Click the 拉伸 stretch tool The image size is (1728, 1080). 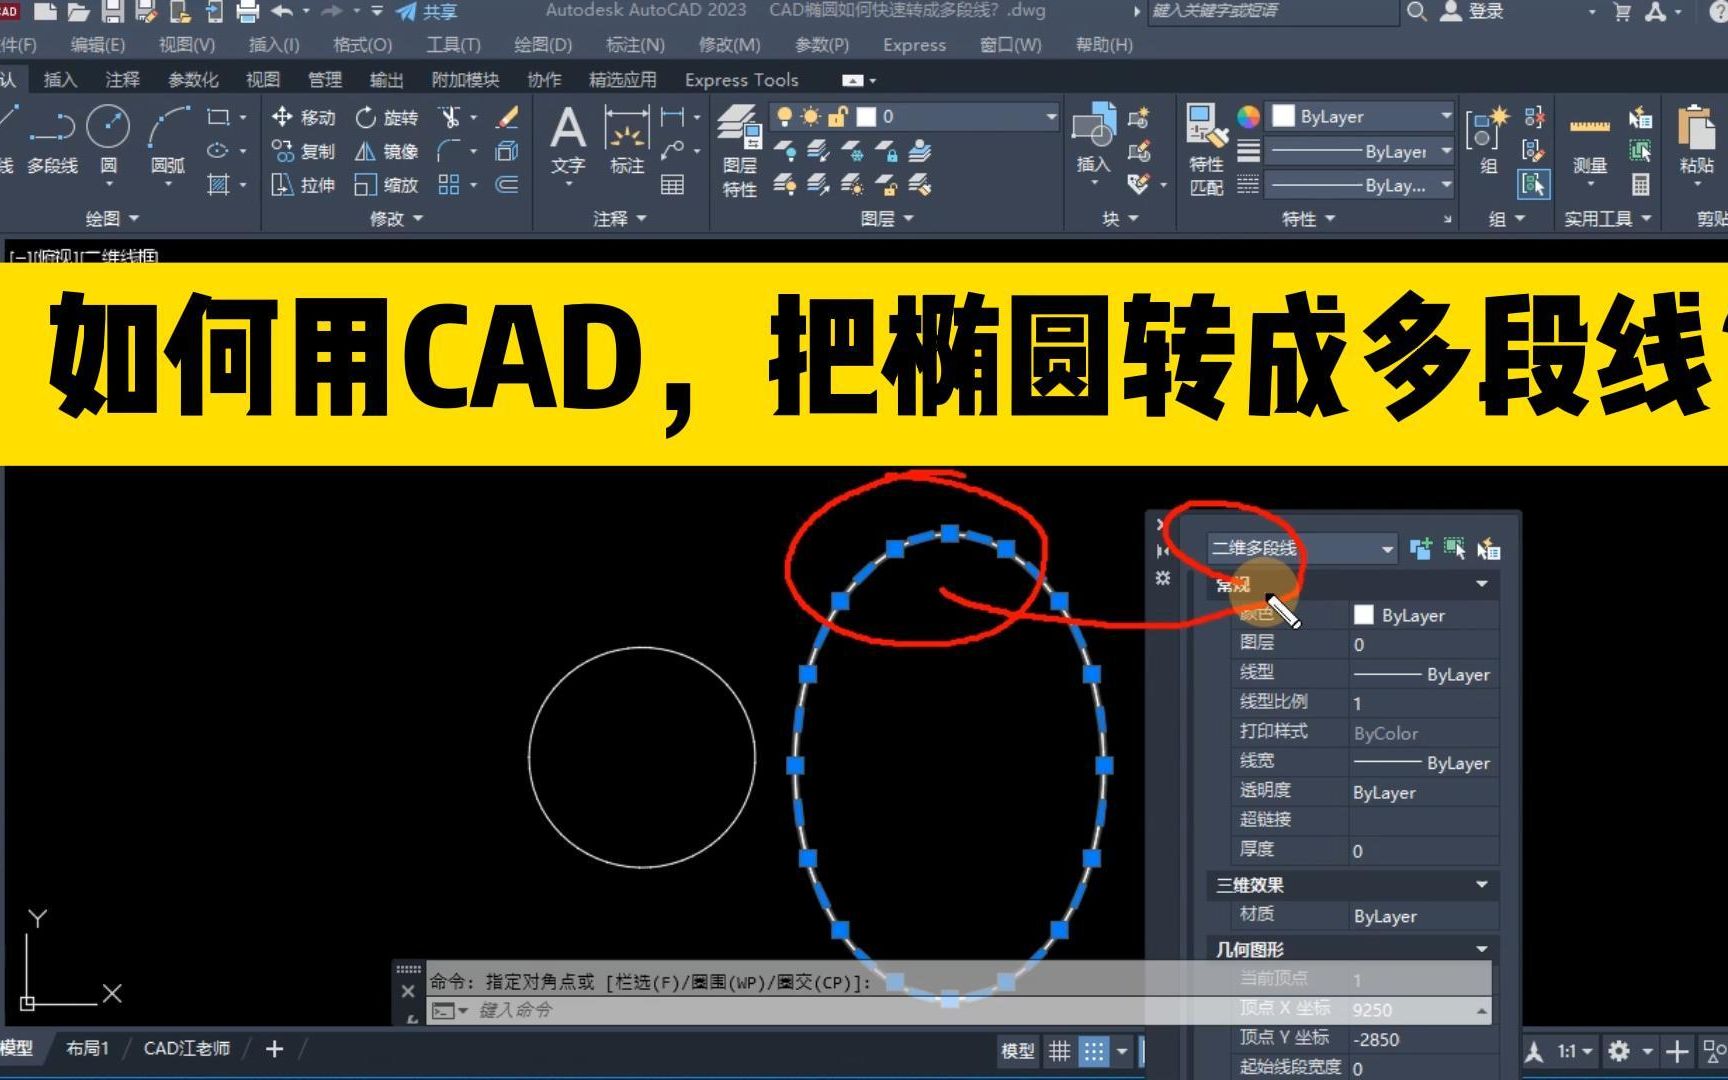pos(303,185)
